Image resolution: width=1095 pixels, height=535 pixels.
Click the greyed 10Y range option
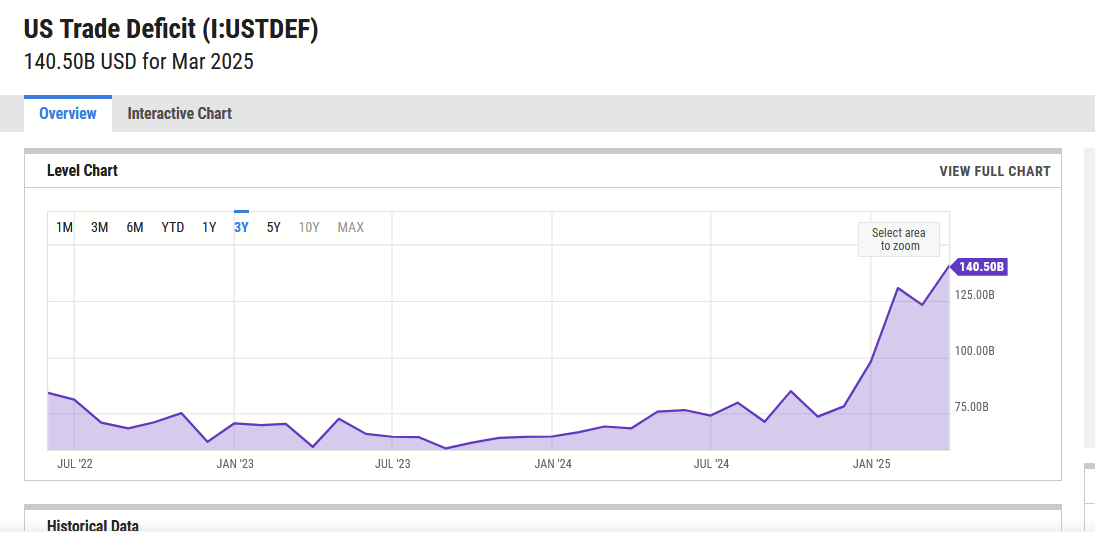pos(309,227)
